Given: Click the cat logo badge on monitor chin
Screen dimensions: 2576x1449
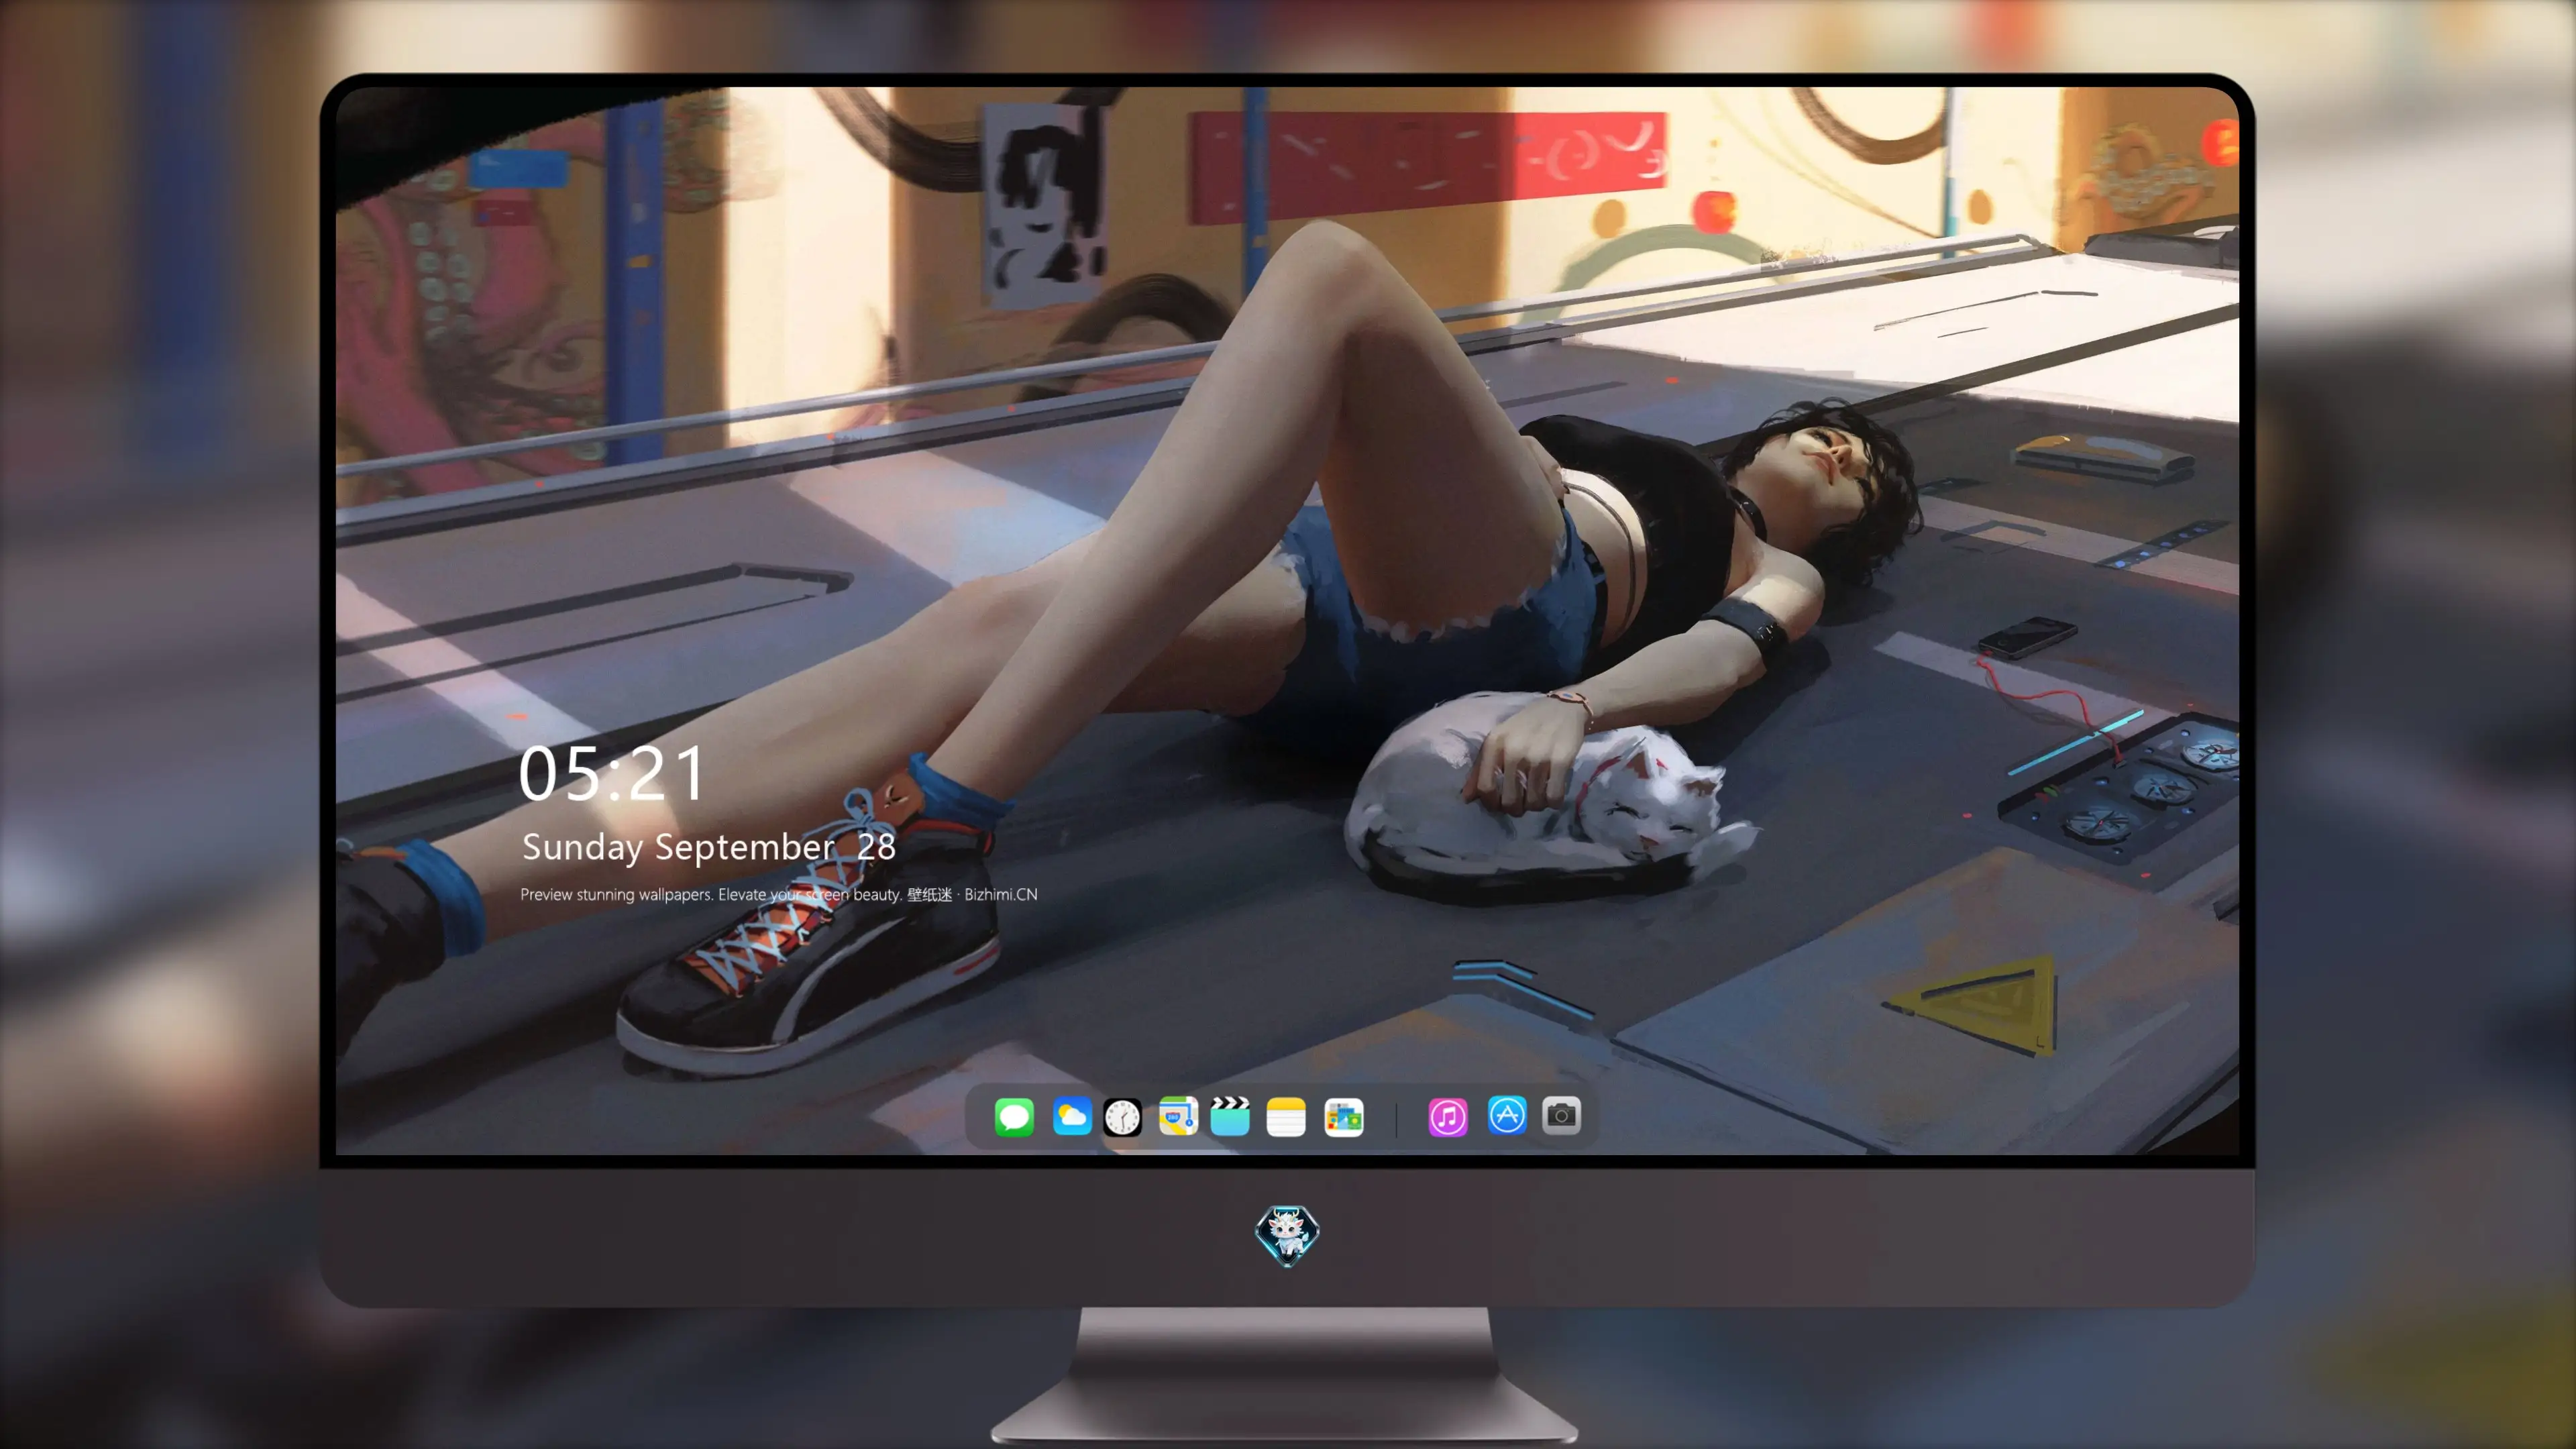Looking at the screenshot, I should tap(1287, 1235).
